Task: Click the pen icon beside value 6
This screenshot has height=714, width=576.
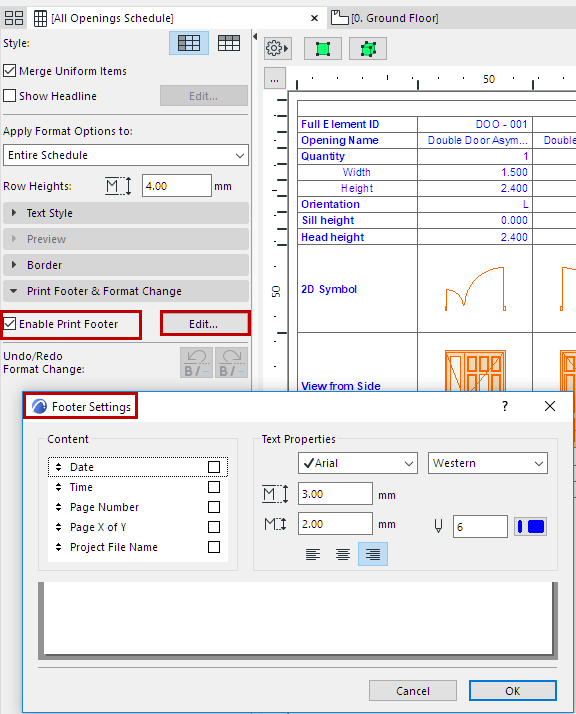Action: (438, 526)
